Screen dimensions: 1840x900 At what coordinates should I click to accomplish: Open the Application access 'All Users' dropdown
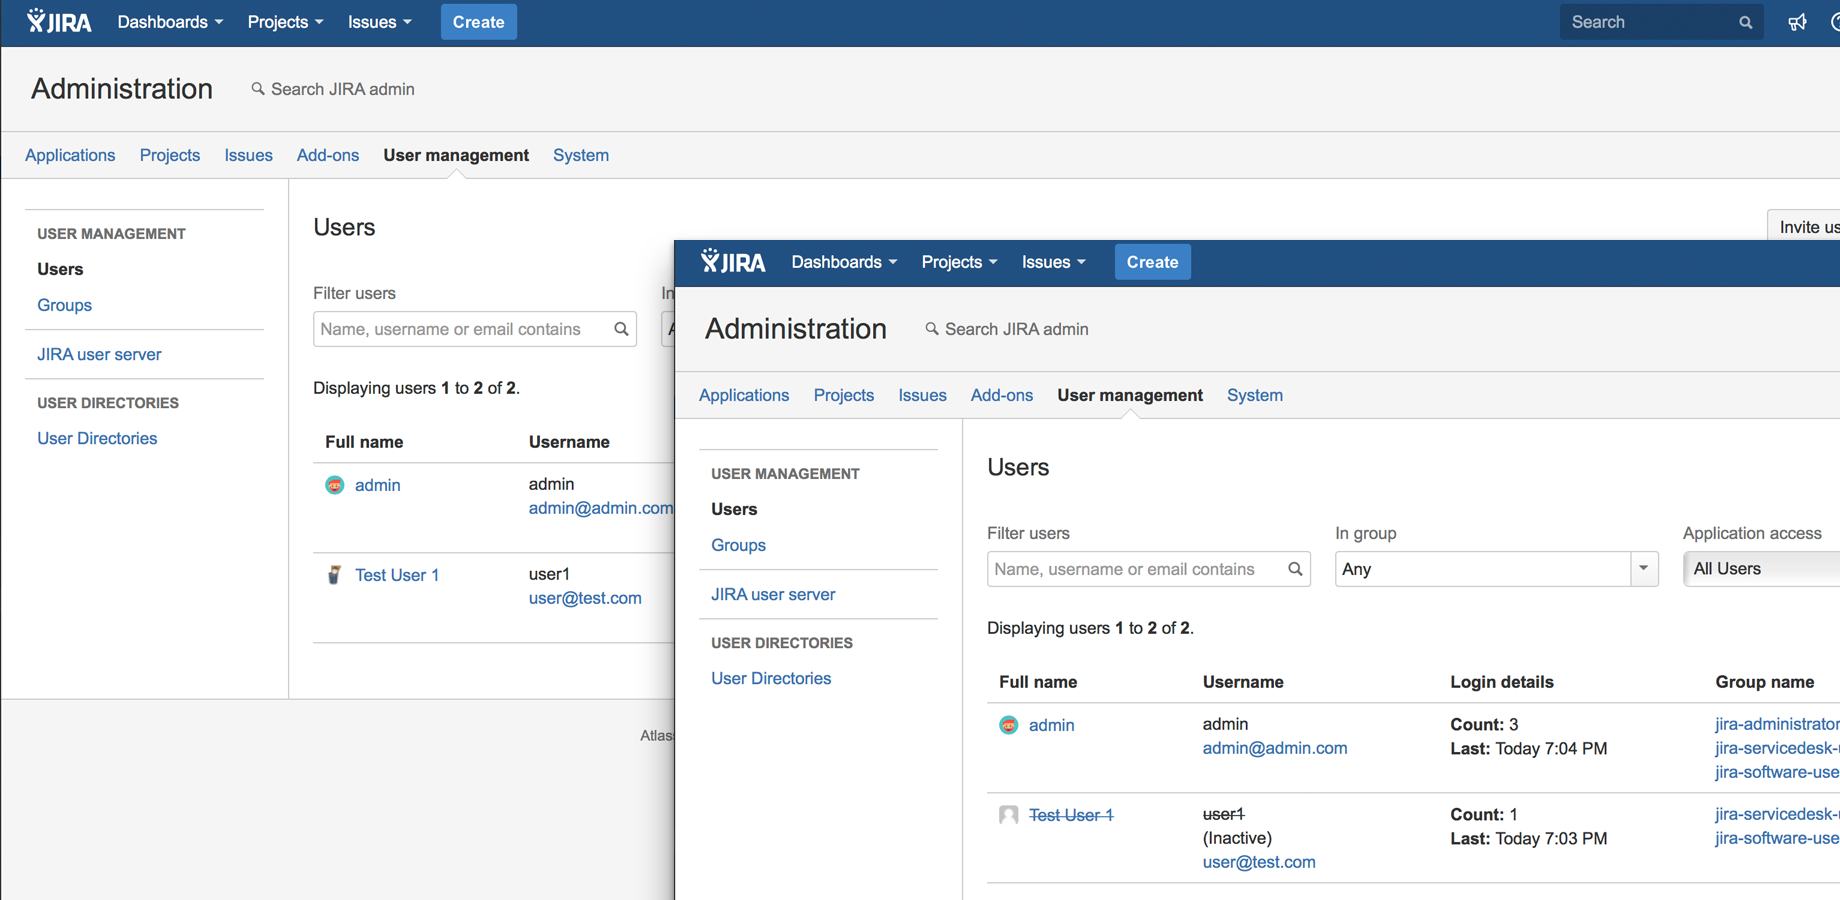(x=1762, y=569)
